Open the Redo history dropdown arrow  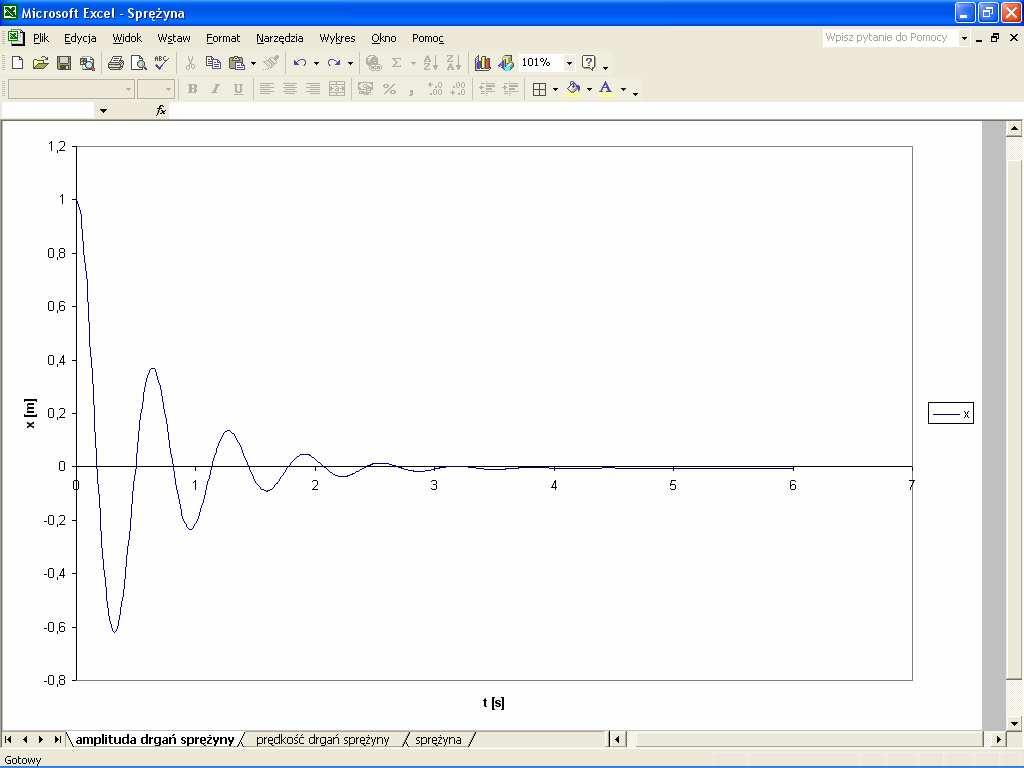(x=350, y=63)
